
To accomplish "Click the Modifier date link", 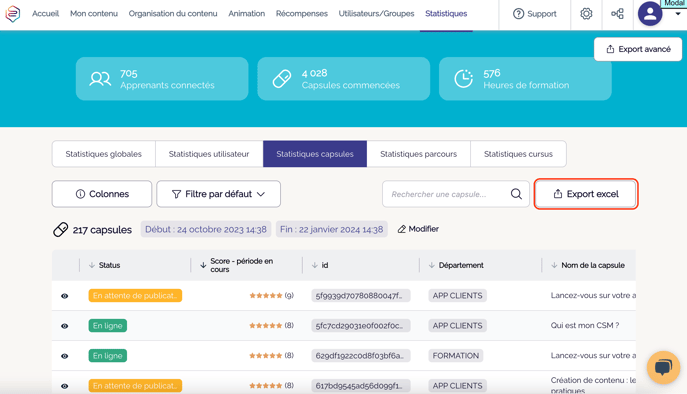I will (418, 229).
